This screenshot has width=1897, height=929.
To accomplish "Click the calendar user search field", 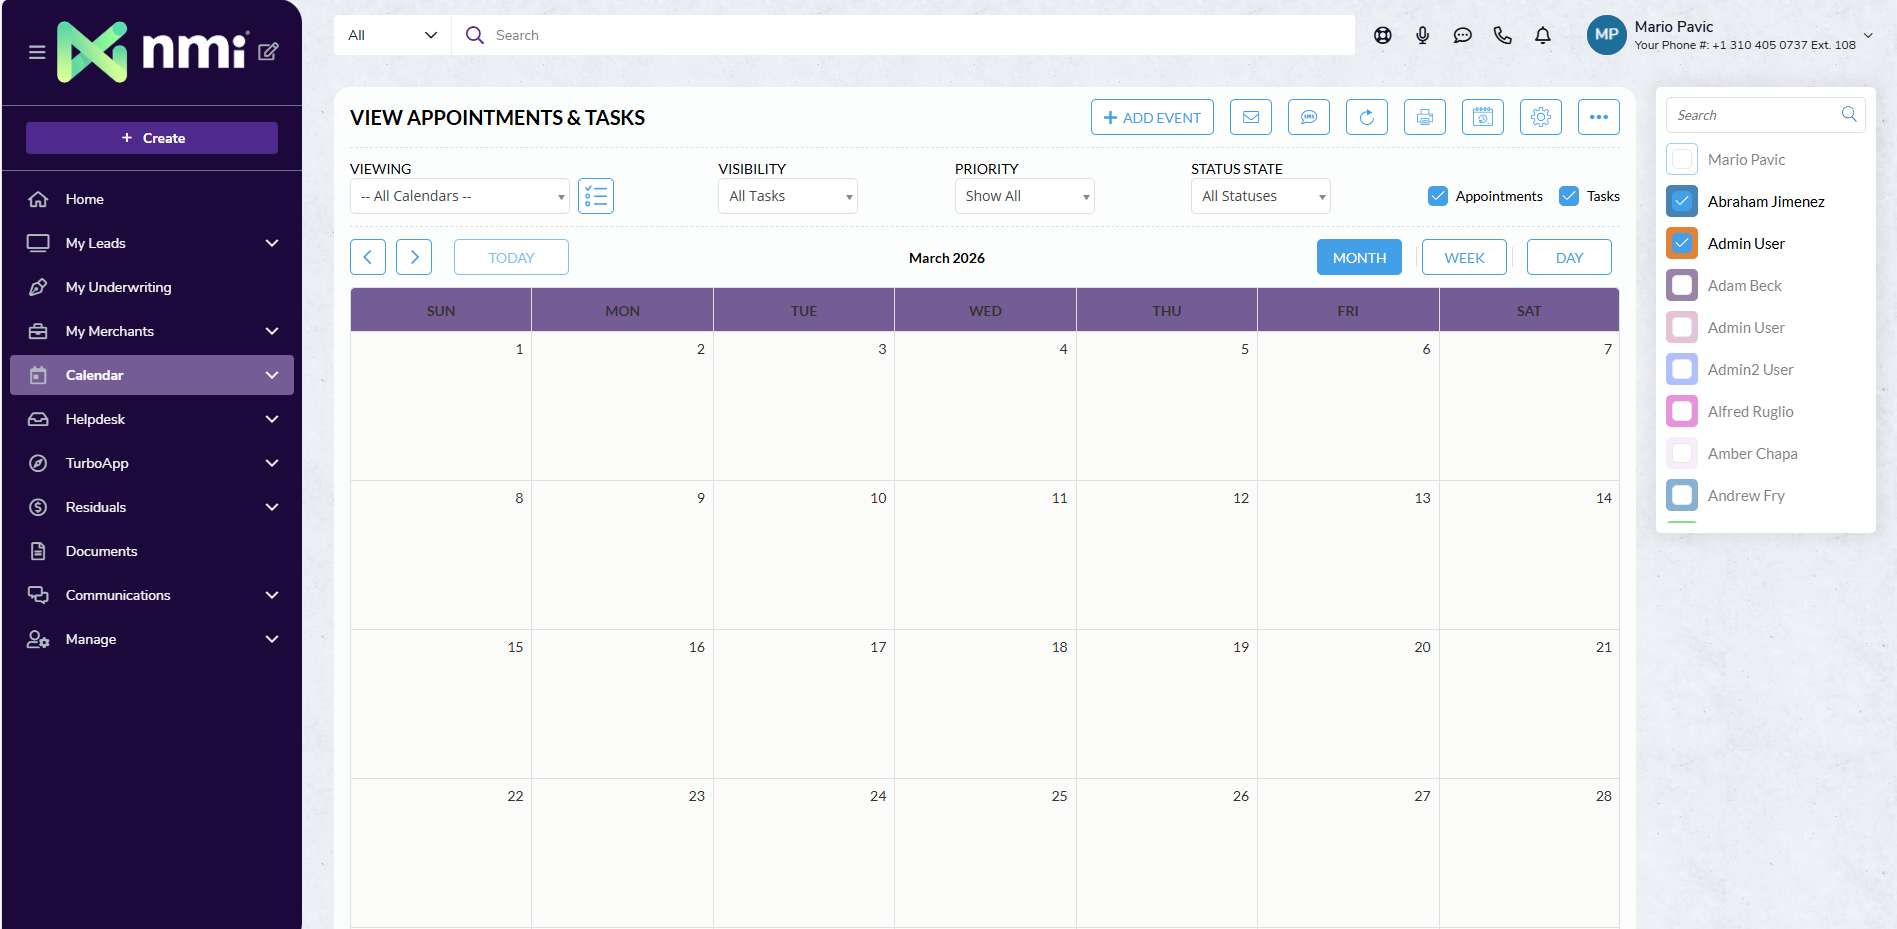I will coord(1755,115).
